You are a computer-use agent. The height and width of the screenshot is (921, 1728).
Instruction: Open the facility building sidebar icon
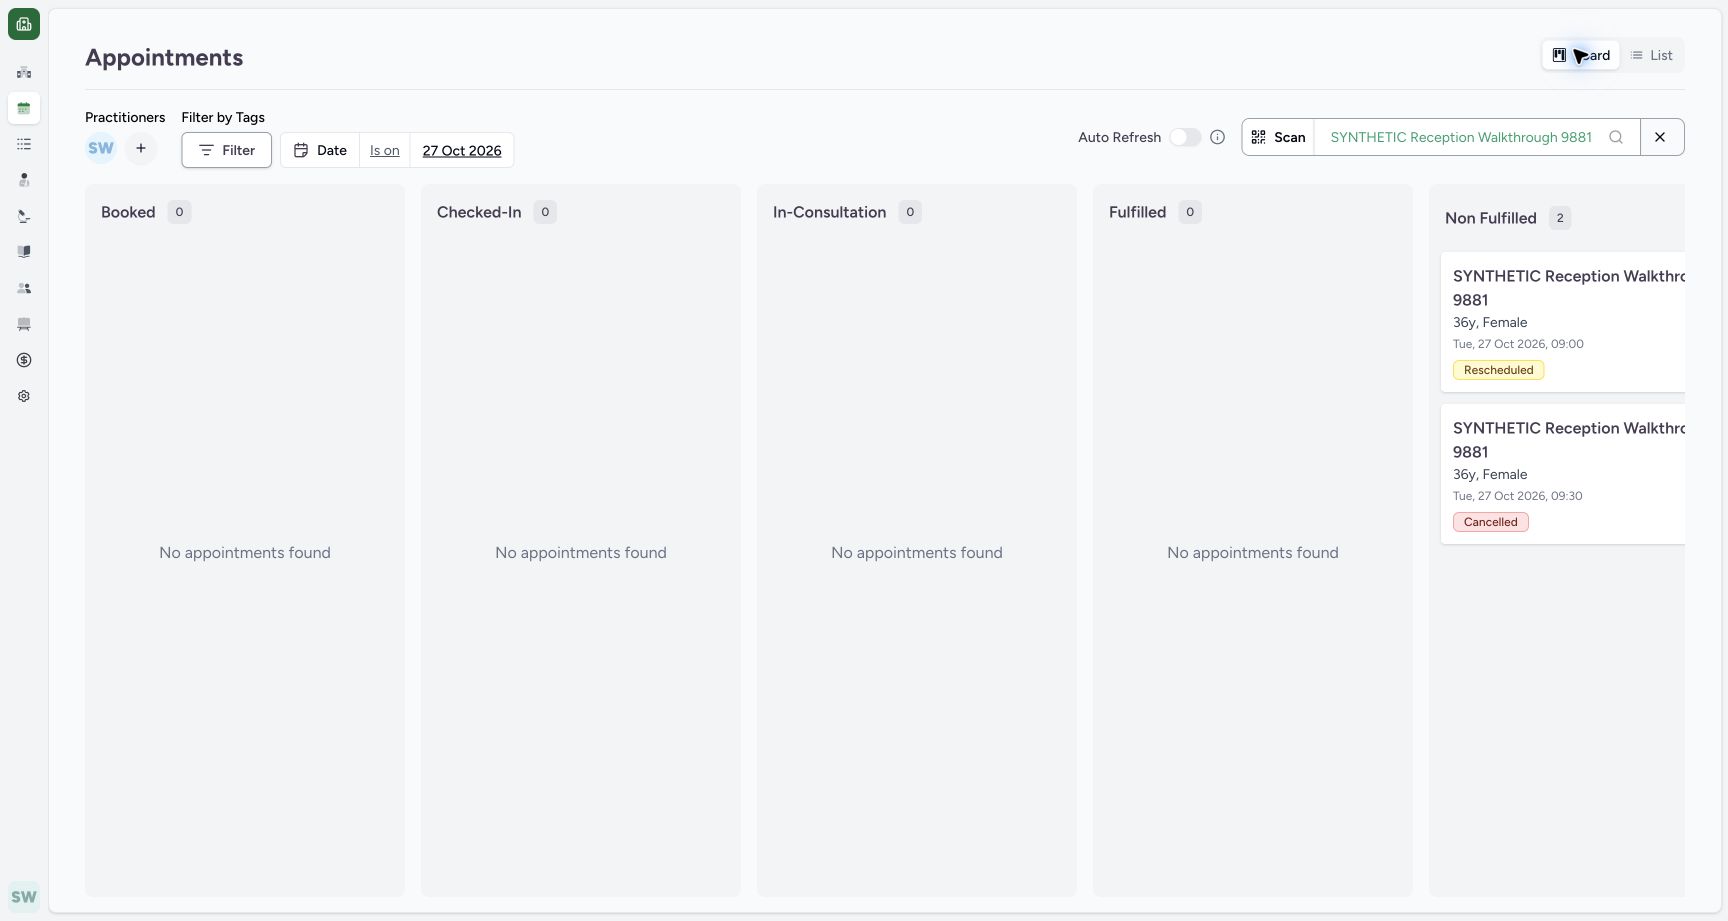[x=24, y=72]
